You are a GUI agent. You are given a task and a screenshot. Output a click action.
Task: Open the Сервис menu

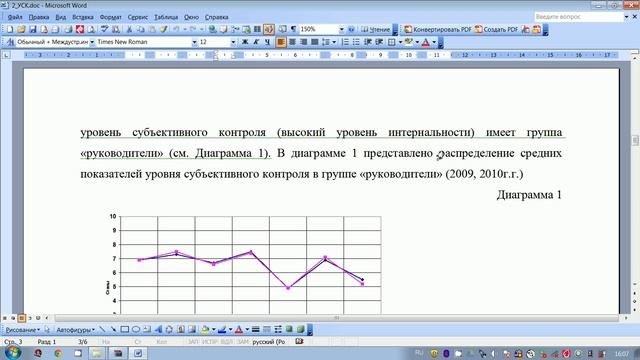coord(138,17)
